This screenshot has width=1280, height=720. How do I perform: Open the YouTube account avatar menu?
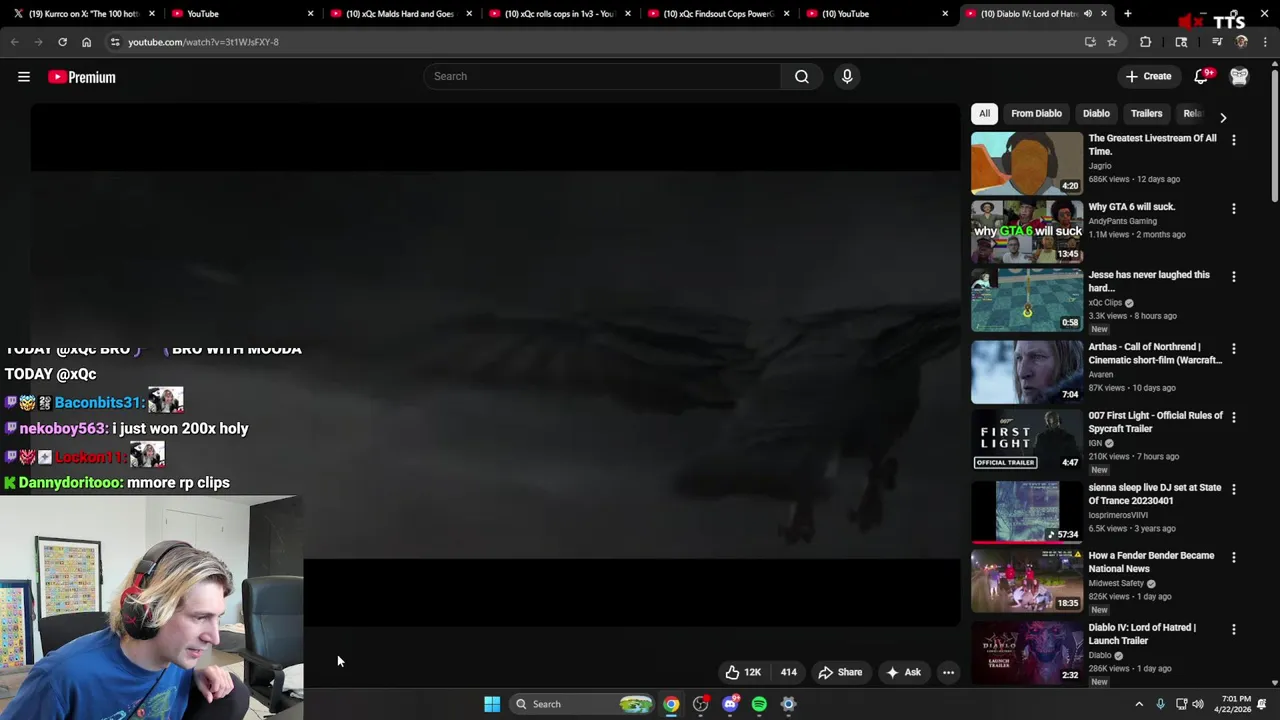tap(1239, 77)
